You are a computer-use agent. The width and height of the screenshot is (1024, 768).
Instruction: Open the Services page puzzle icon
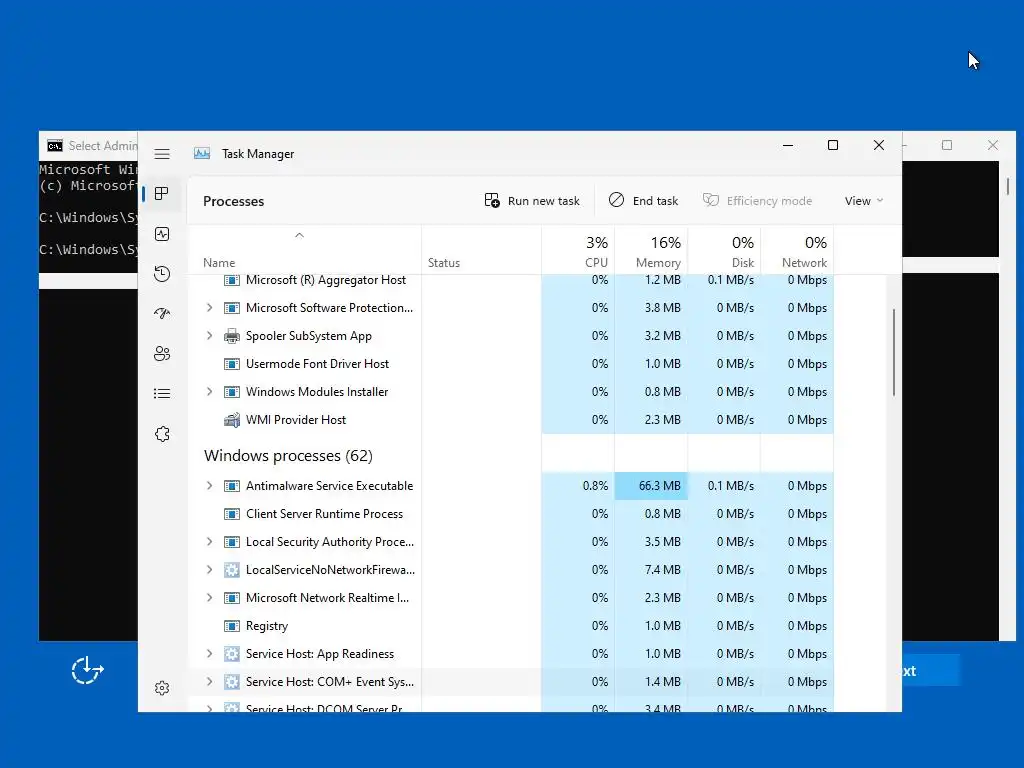click(162, 434)
